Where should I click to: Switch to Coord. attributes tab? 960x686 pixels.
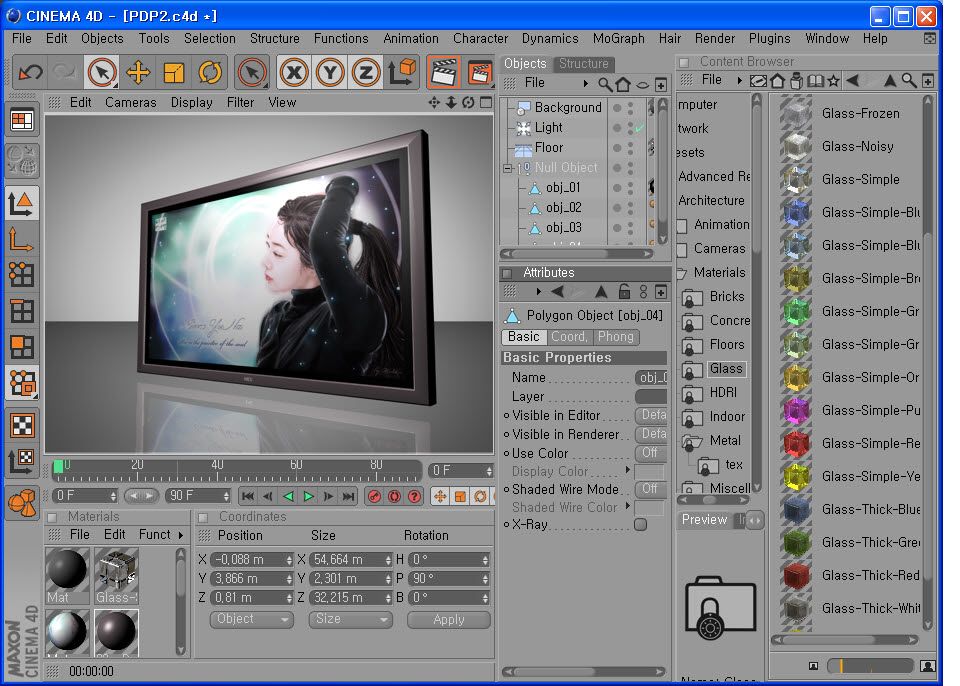[x=569, y=337]
